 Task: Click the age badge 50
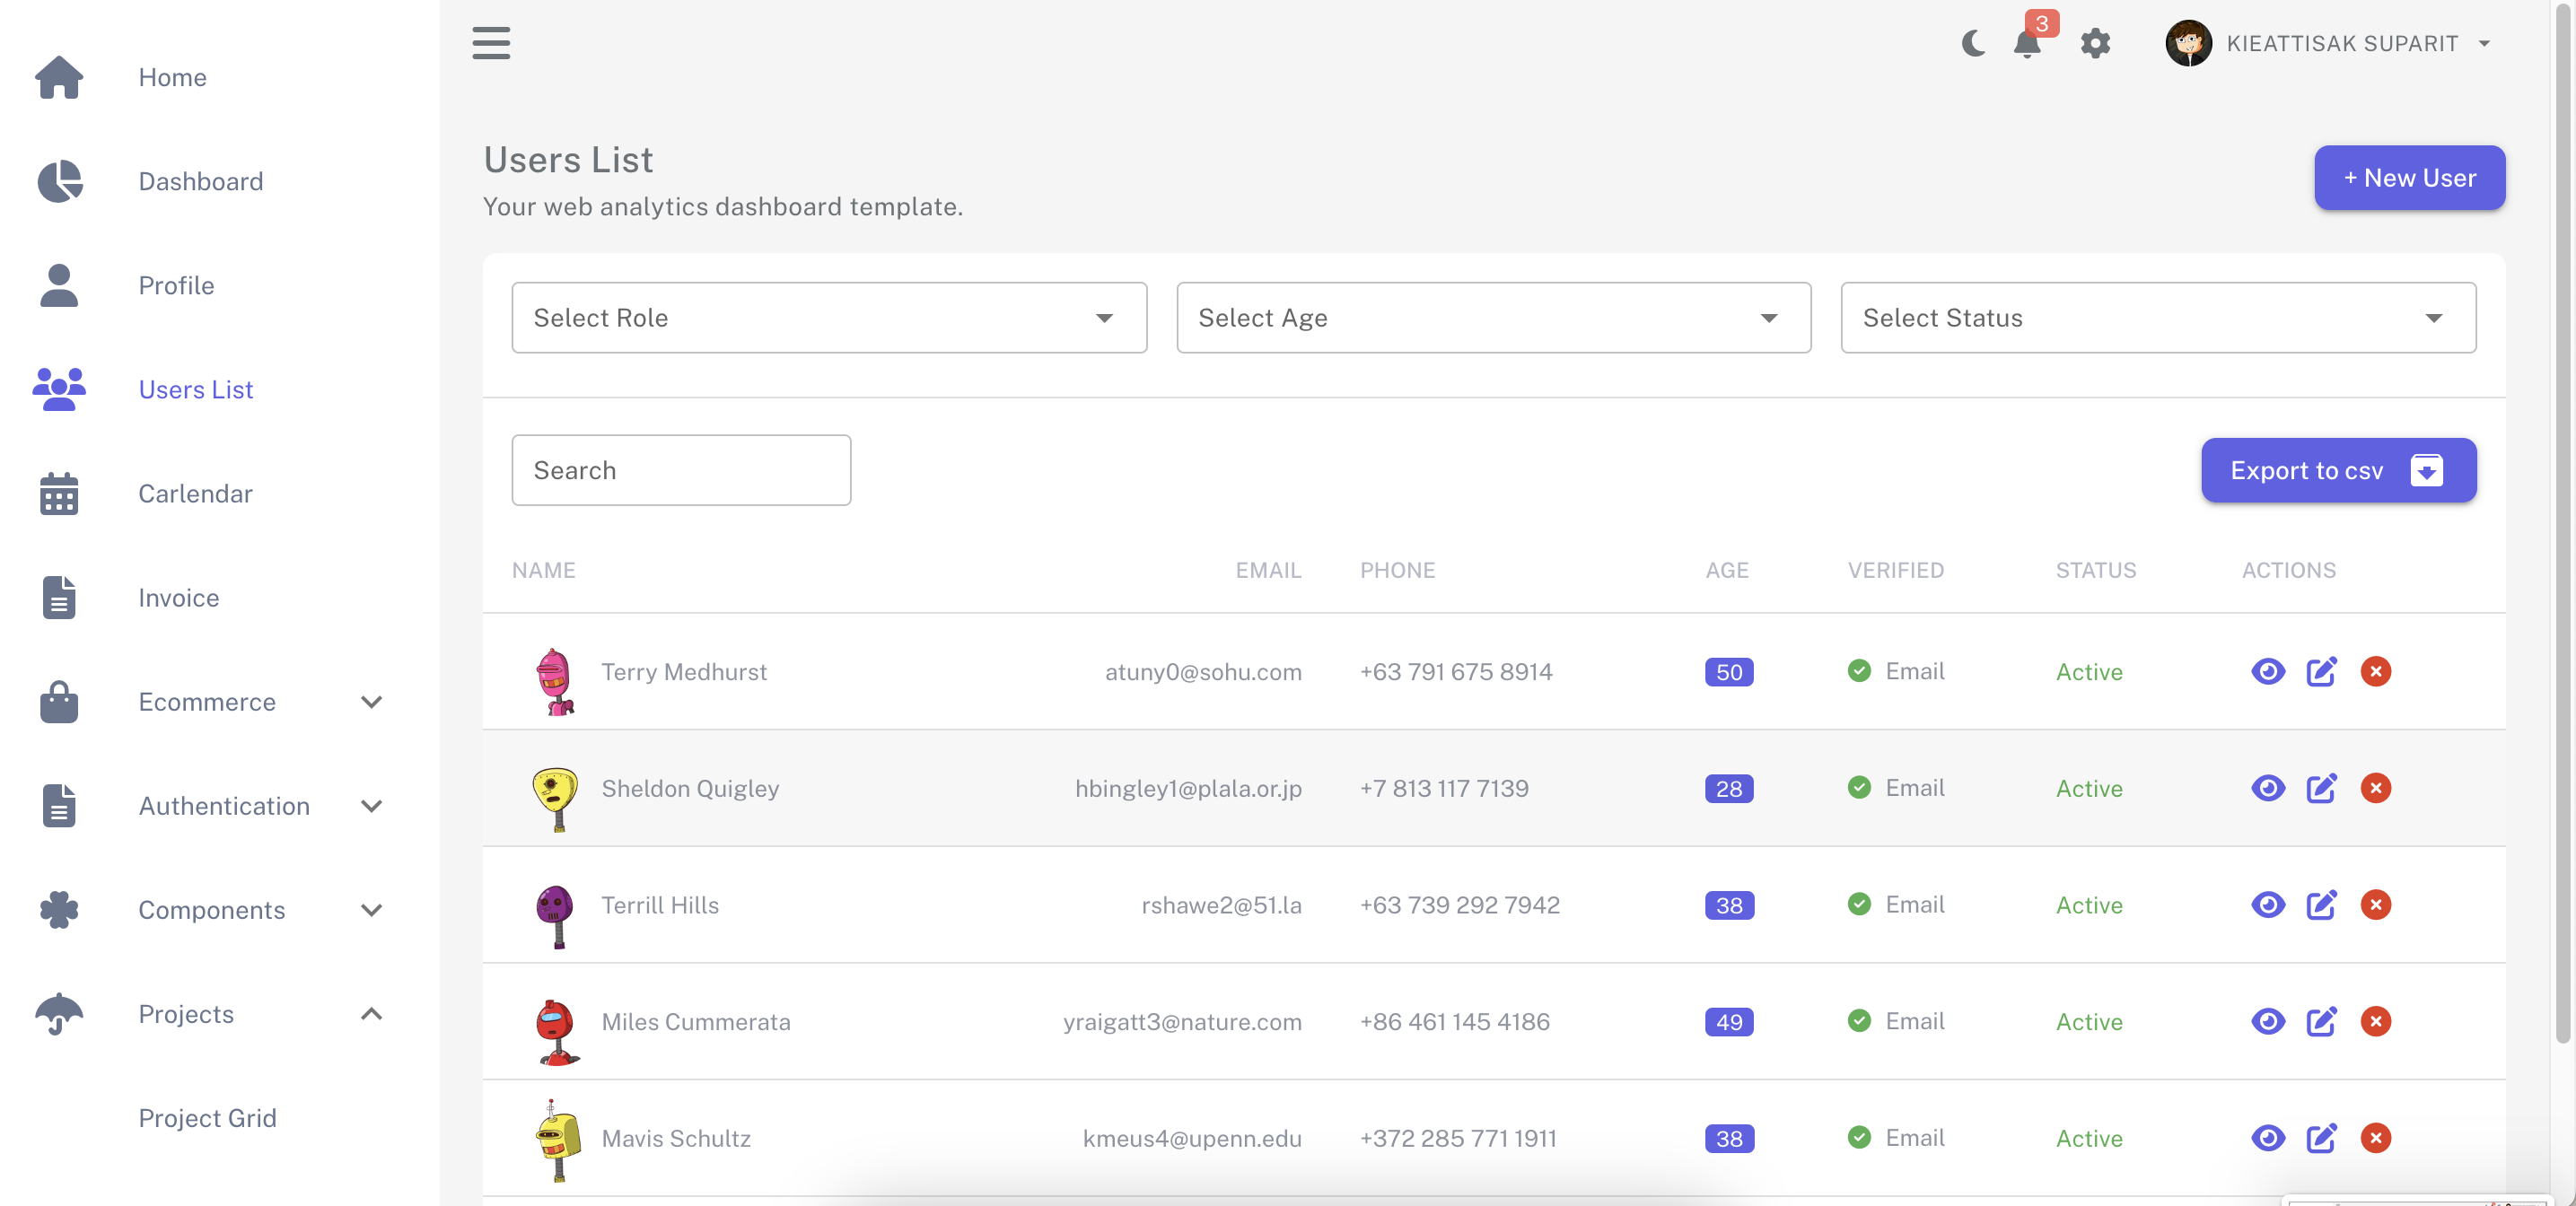[1729, 672]
